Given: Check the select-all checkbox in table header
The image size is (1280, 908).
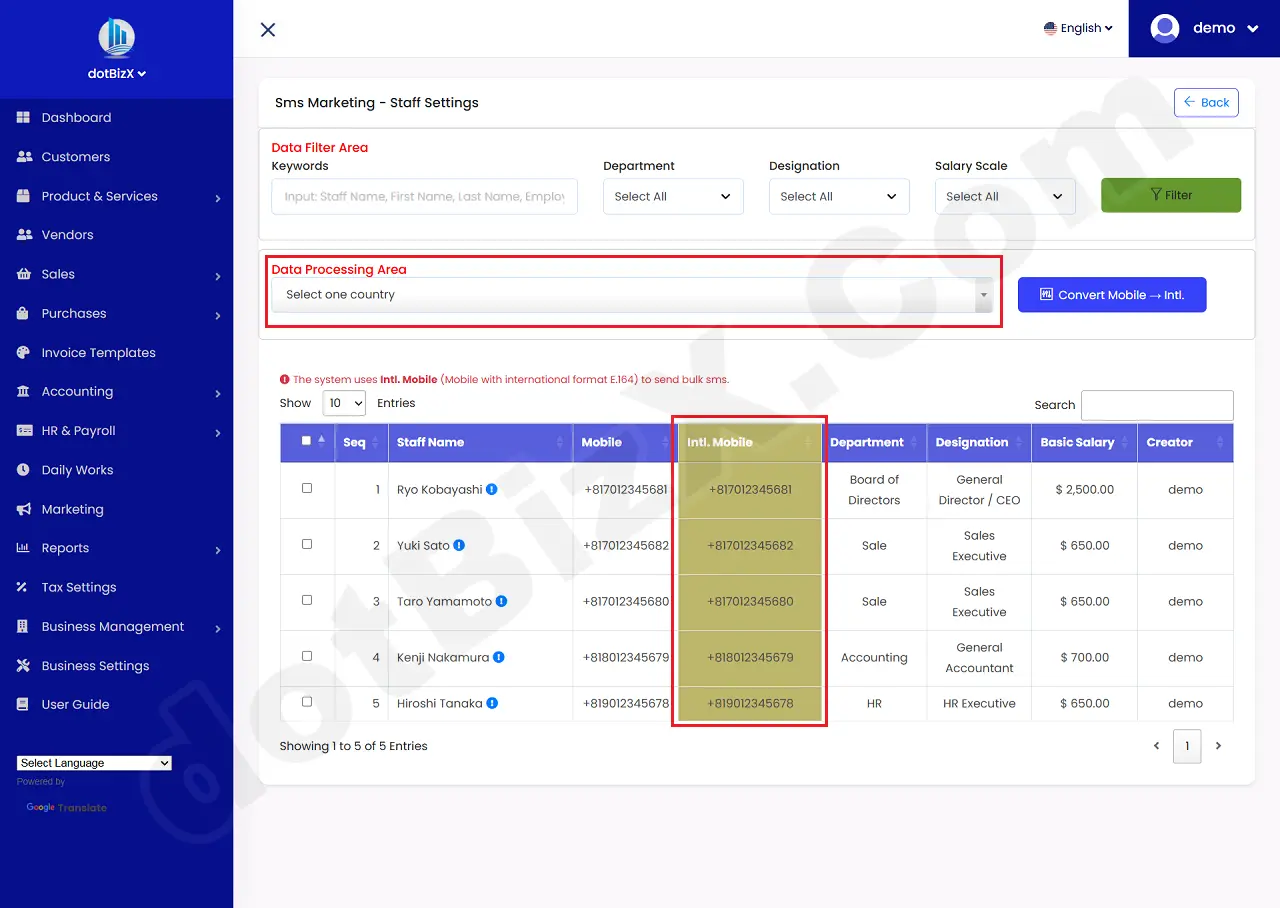Looking at the screenshot, I should pyautogui.click(x=307, y=441).
